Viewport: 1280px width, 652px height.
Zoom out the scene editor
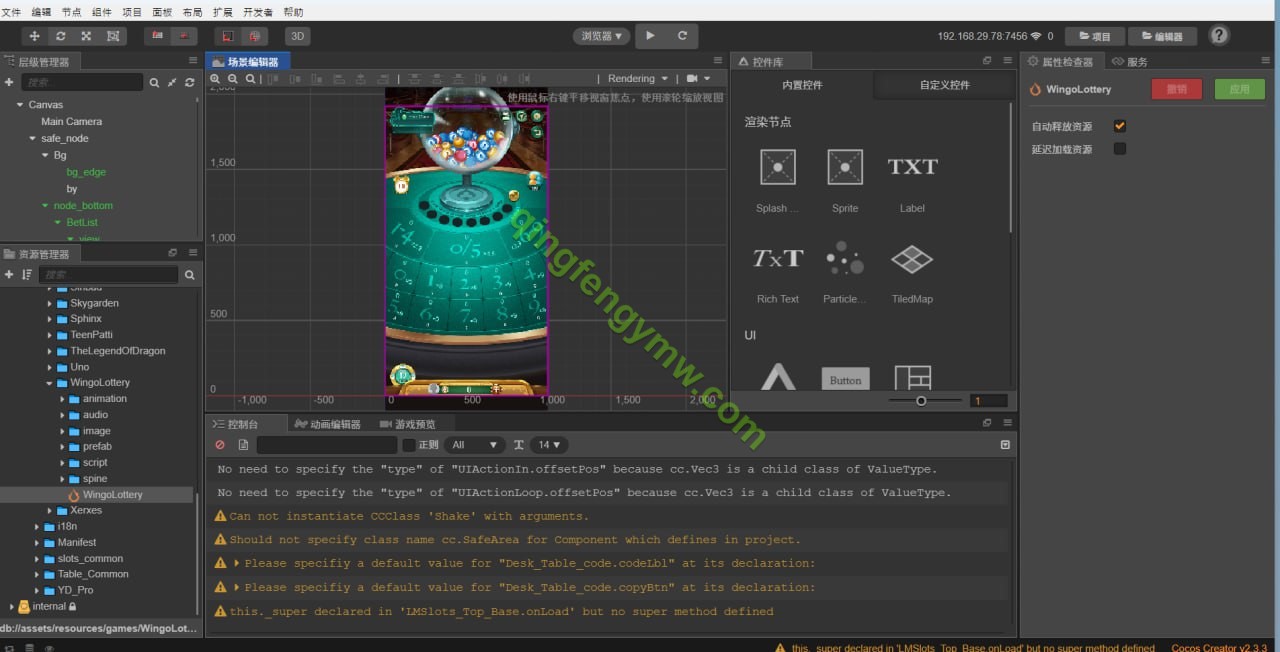(x=233, y=79)
